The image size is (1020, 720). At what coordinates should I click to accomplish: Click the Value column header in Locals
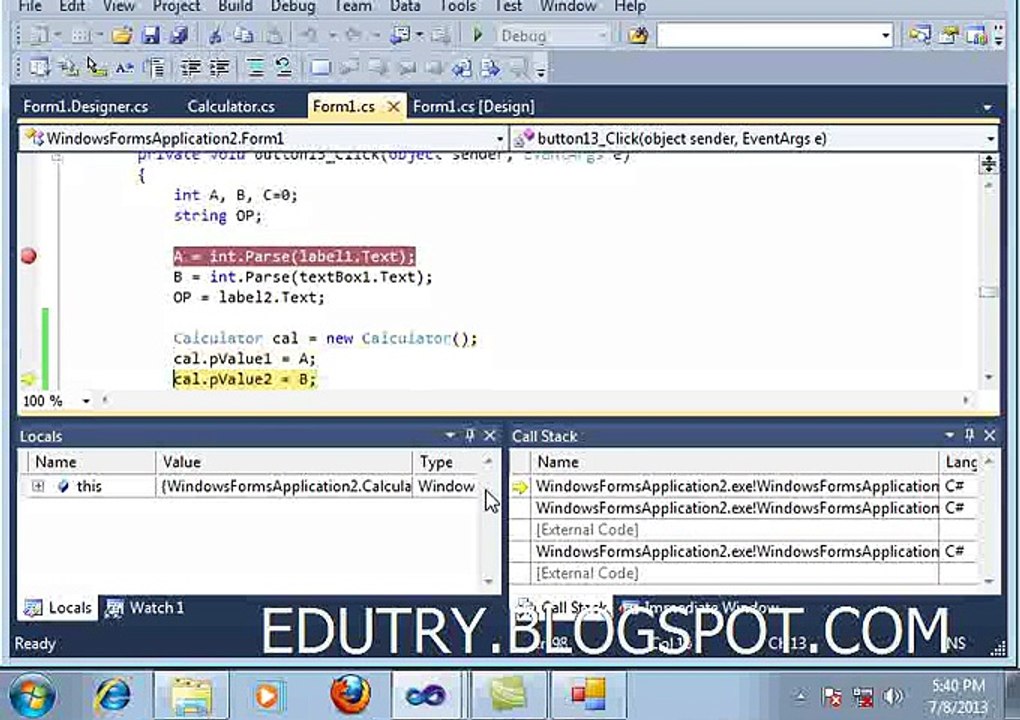click(x=284, y=462)
